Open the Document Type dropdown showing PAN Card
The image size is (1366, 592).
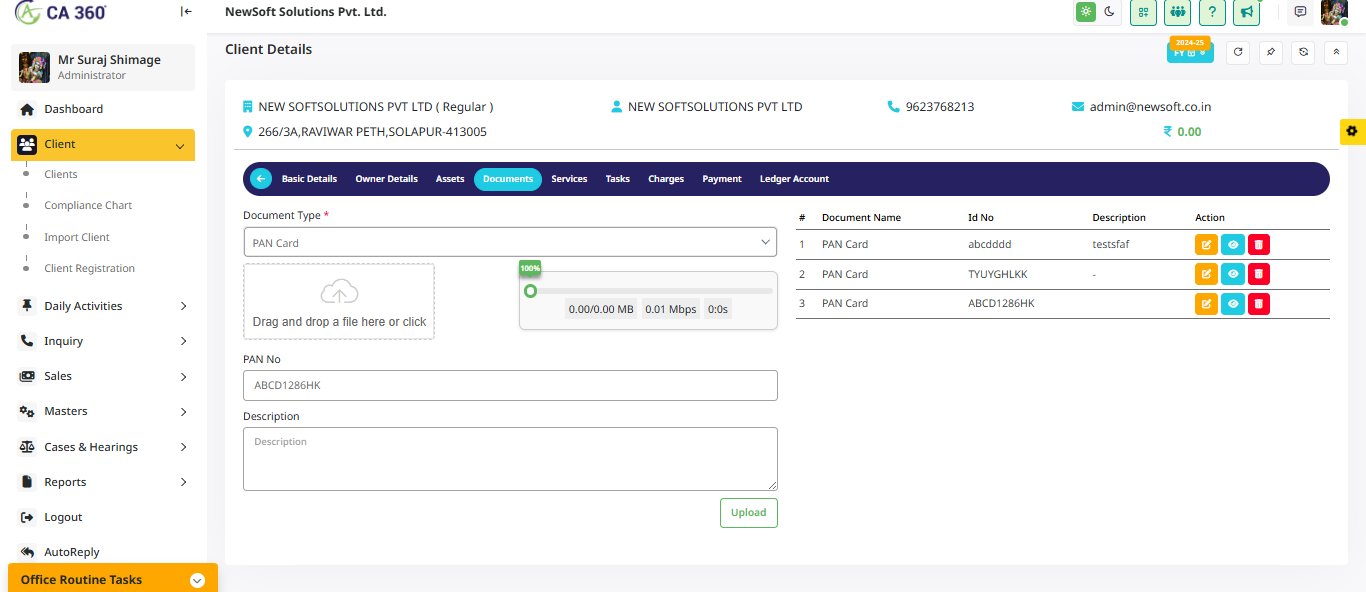tap(510, 242)
